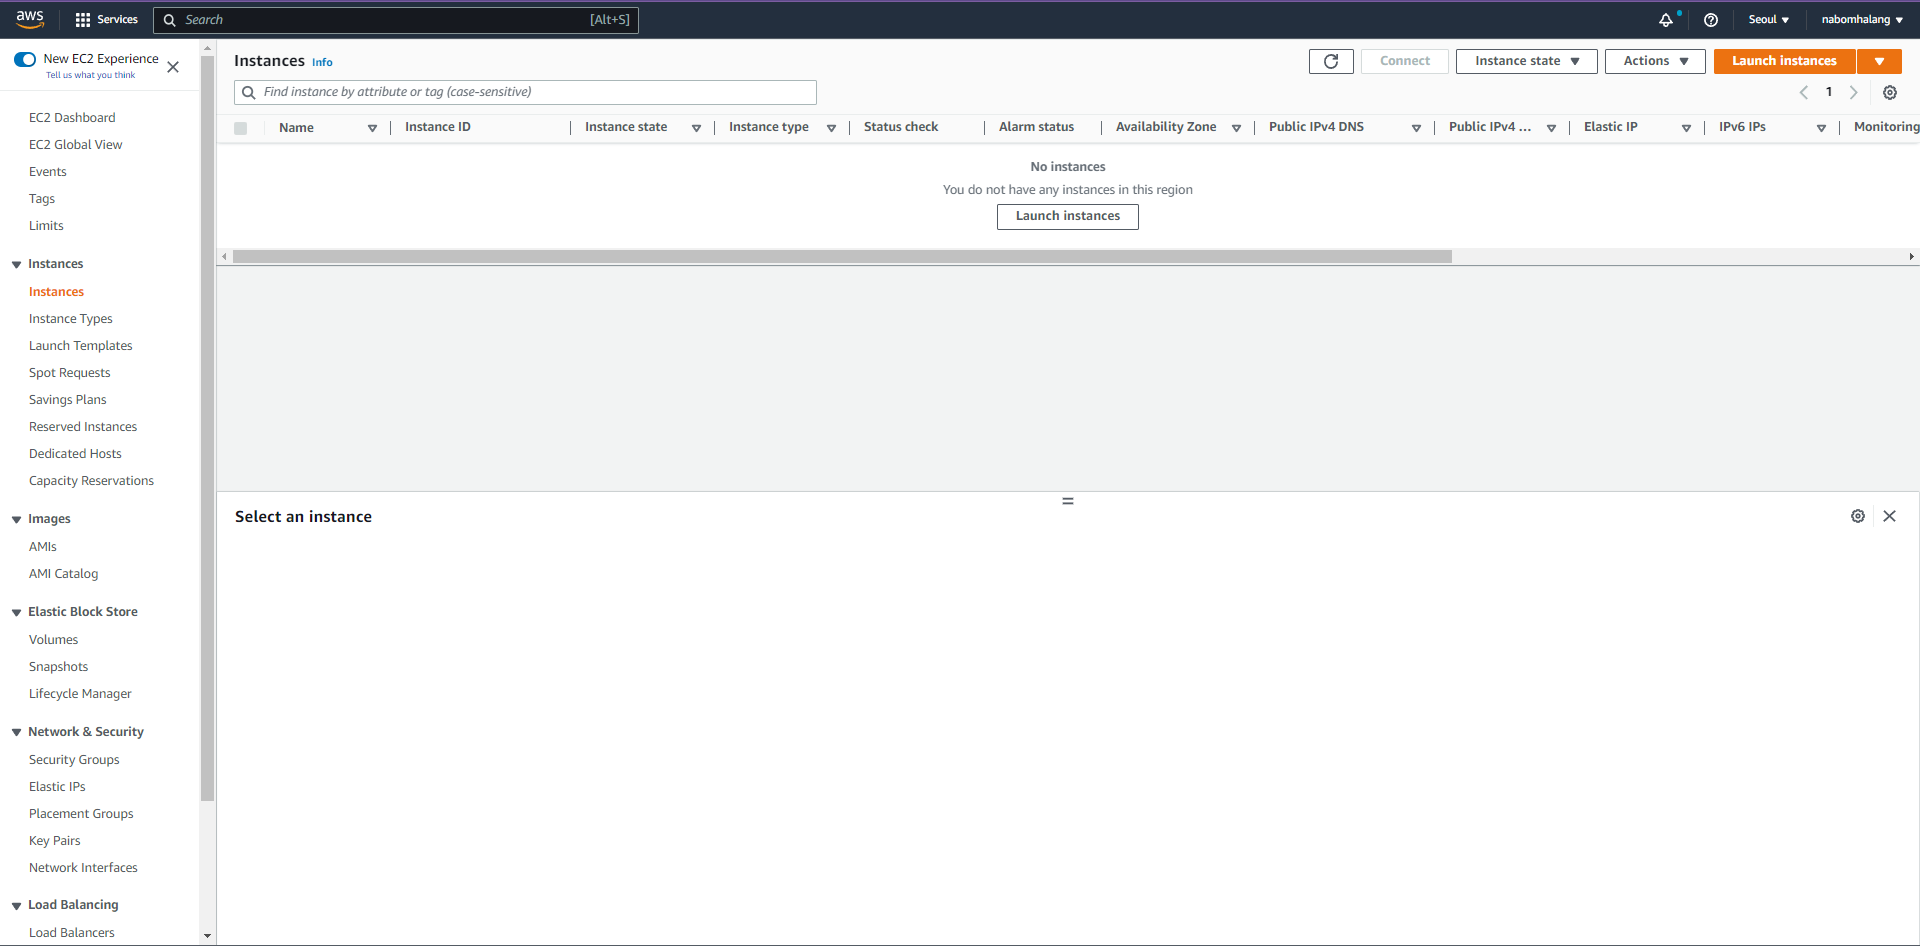Viewport: 1920px width, 946px height.
Task: Click the disabled Connect button
Action: pos(1405,61)
